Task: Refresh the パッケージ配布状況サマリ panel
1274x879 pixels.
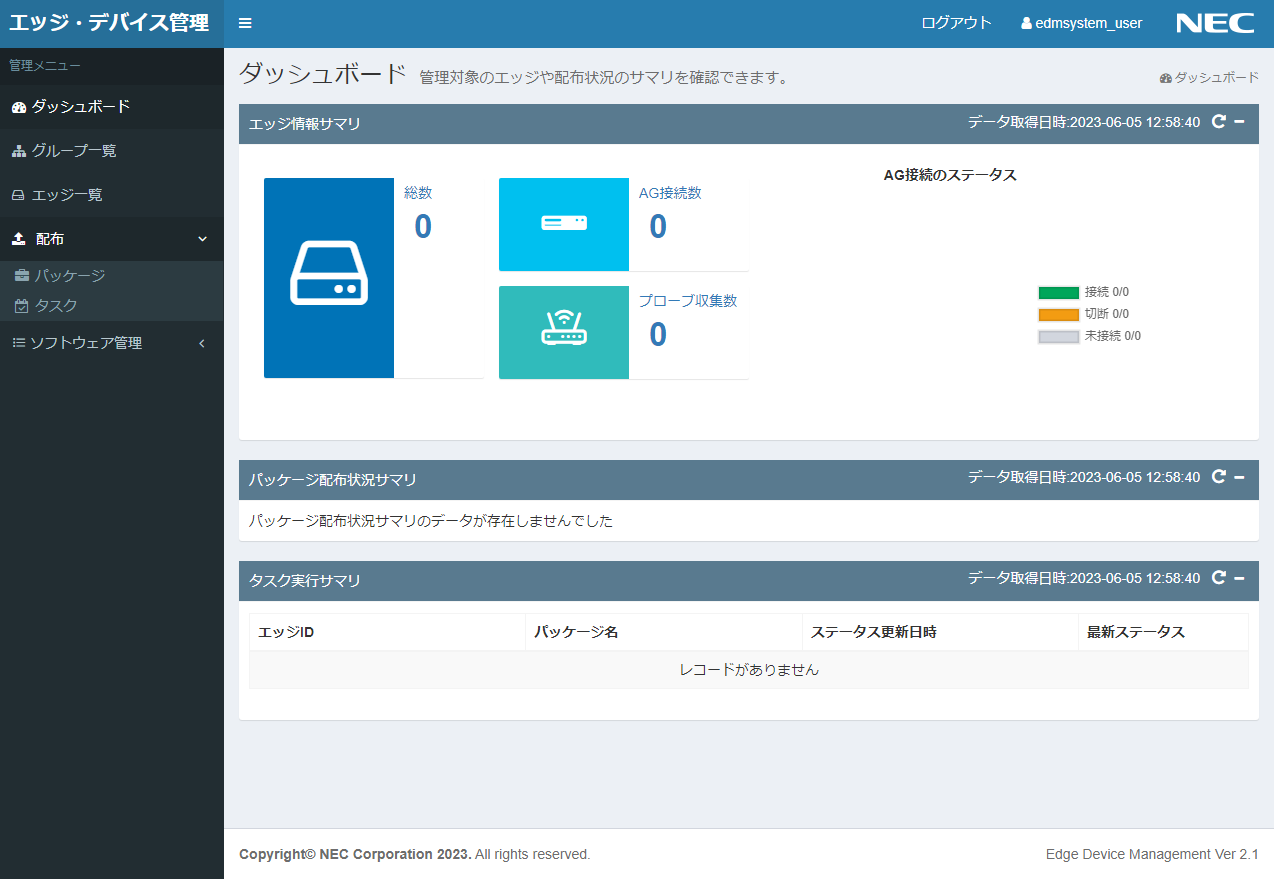Action: (x=1218, y=477)
